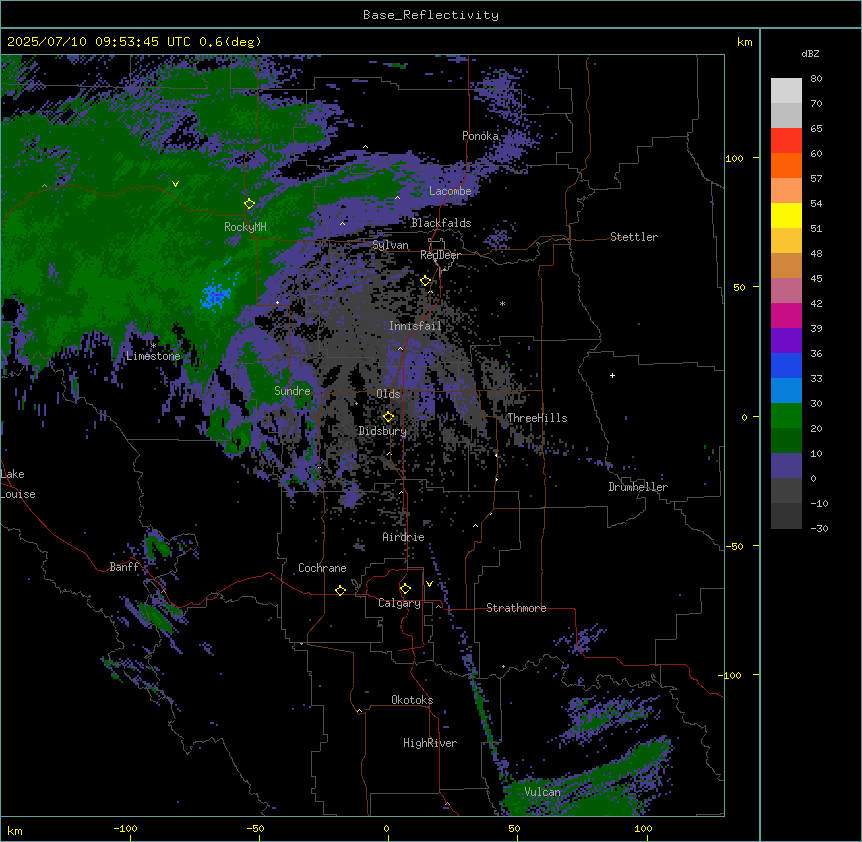Click the Drumheller label
Viewport: 862px width, 842px height.
pos(638,487)
